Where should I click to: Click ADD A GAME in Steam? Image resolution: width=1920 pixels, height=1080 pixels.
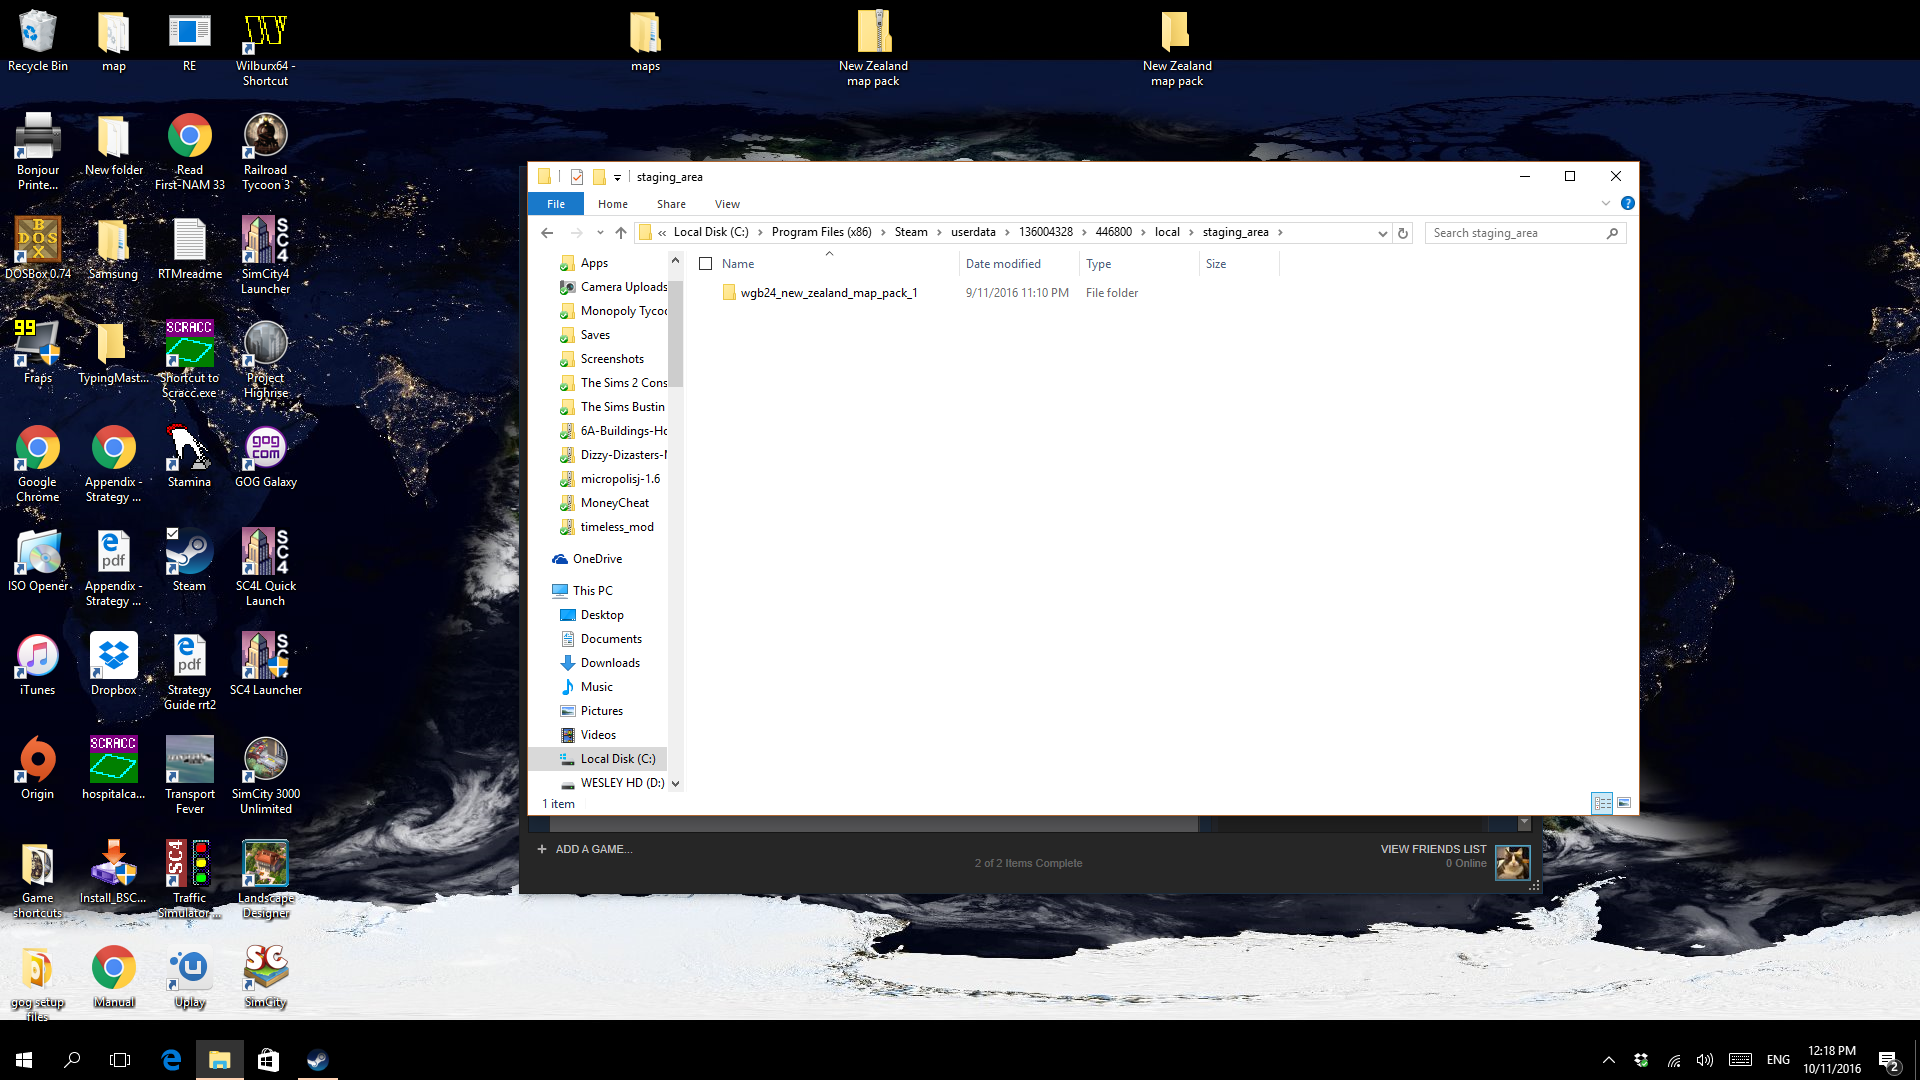click(x=585, y=849)
